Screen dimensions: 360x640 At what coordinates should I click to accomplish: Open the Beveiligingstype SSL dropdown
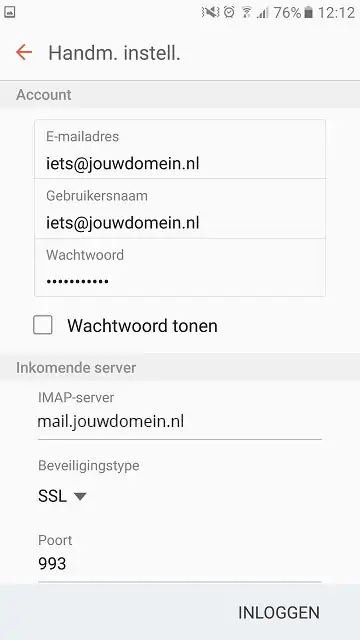(62, 496)
